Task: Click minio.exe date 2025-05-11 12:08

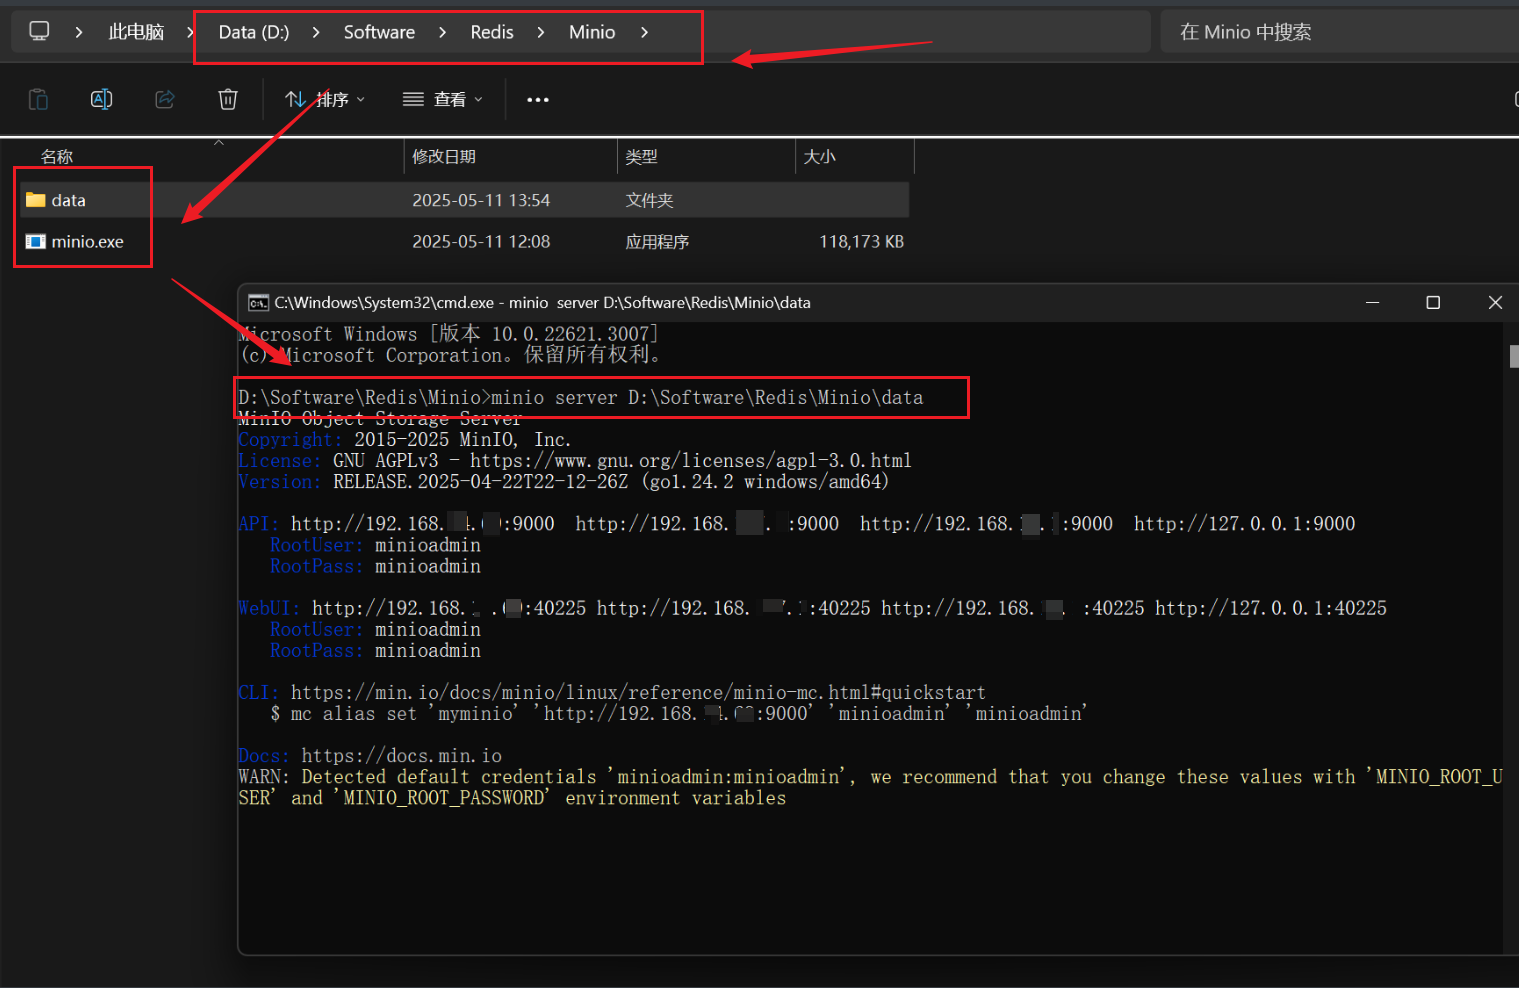Action: 481,241
